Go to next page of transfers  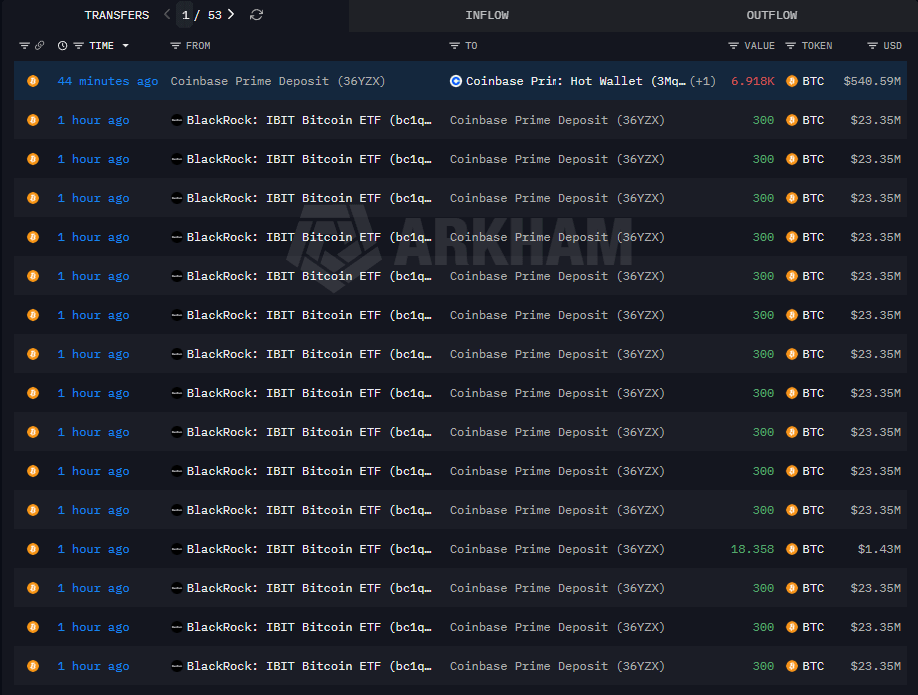point(231,15)
